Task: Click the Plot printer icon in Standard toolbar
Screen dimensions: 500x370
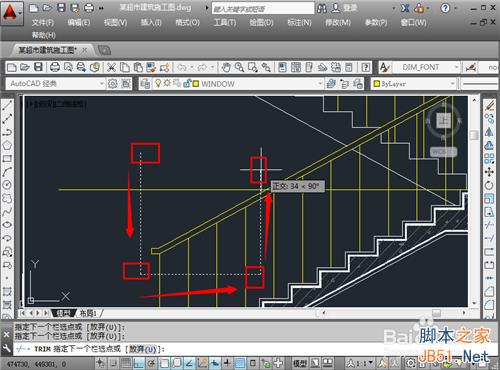Action: [x=55, y=67]
